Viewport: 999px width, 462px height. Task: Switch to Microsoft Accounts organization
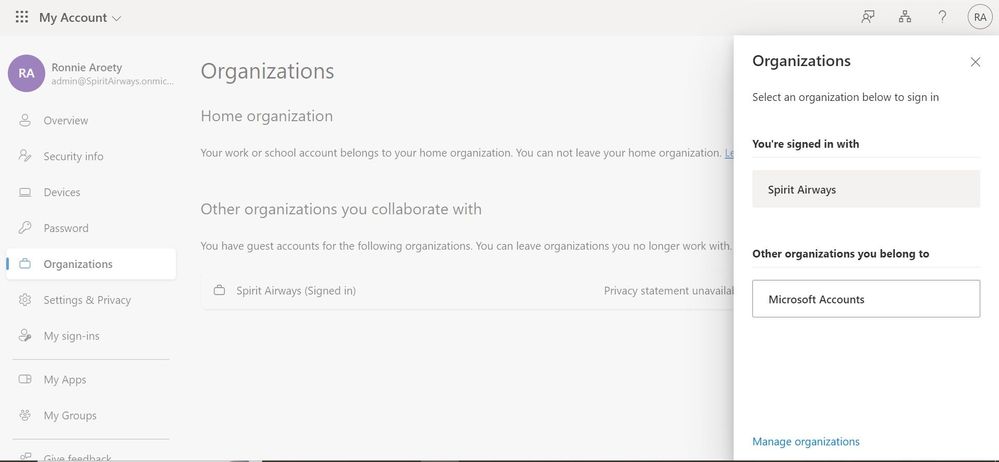coord(866,299)
